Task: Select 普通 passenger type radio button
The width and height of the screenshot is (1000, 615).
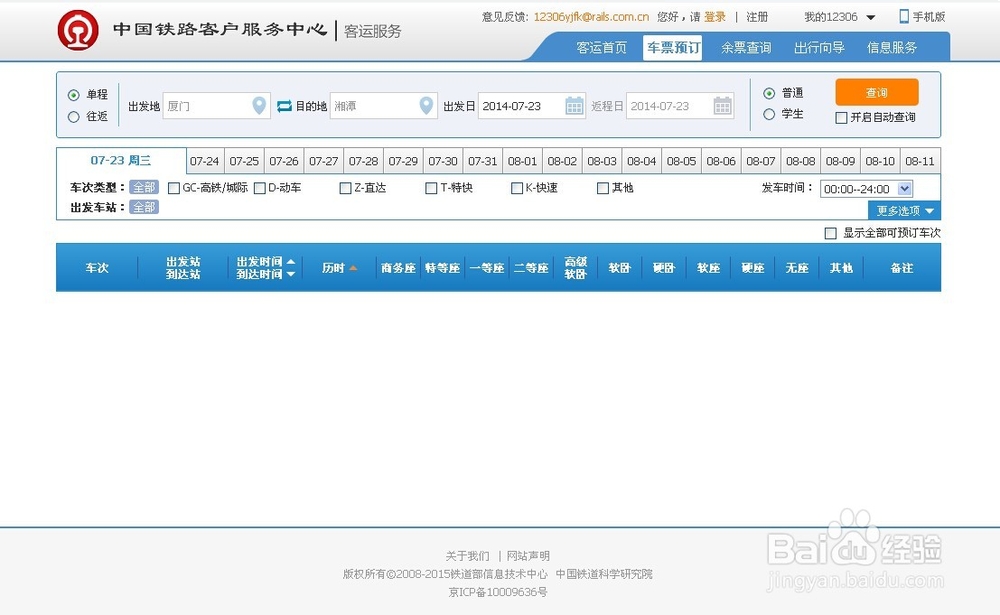Action: 769,93
